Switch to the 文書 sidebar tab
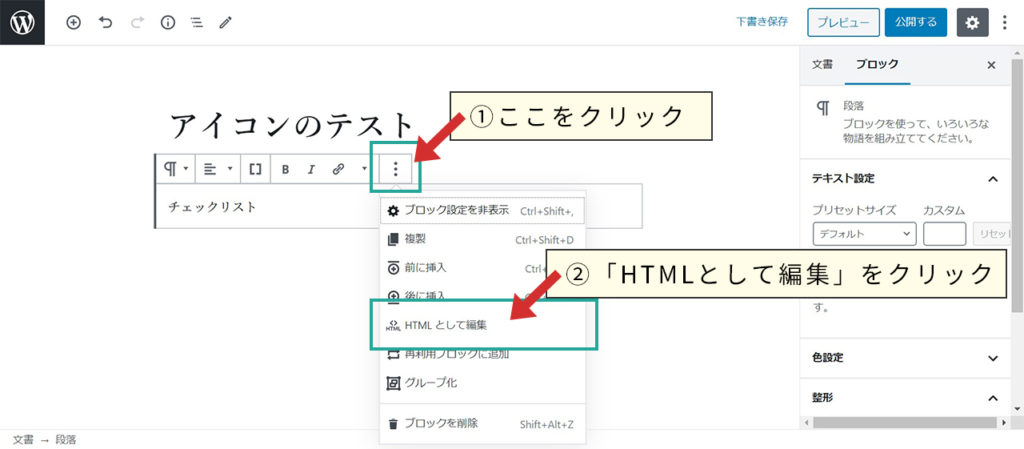Viewport: 1024px width, 449px height. click(x=822, y=65)
